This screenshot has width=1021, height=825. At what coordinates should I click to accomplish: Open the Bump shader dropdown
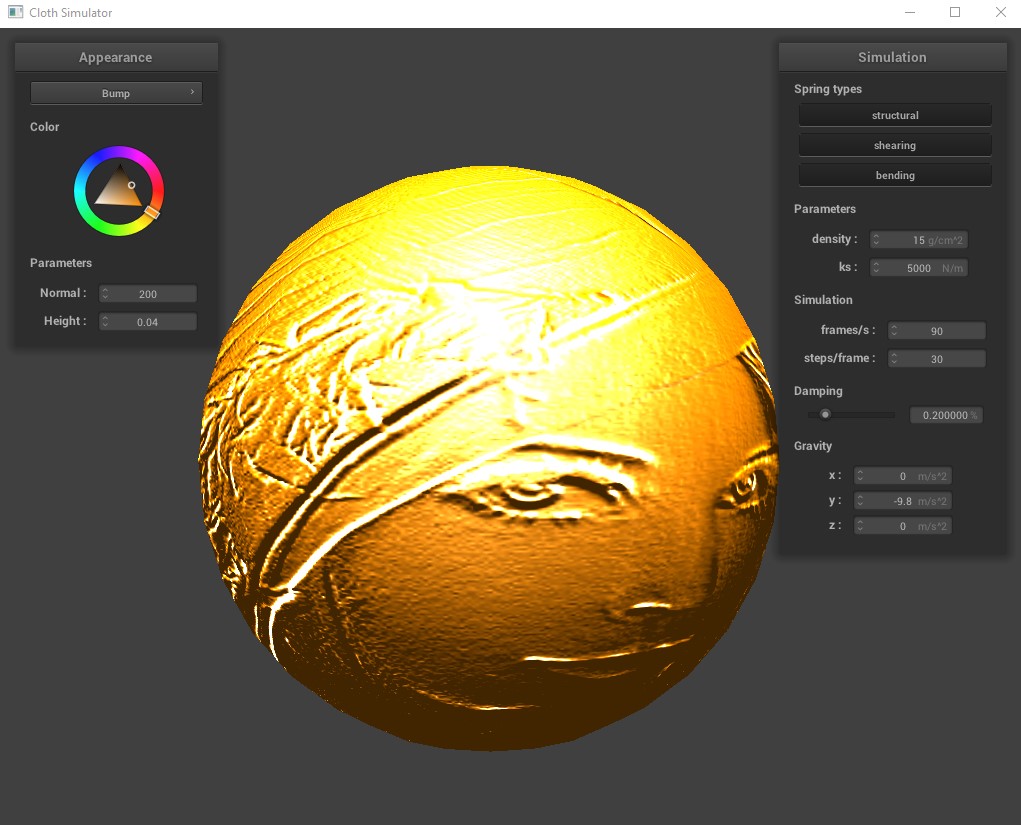(116, 93)
